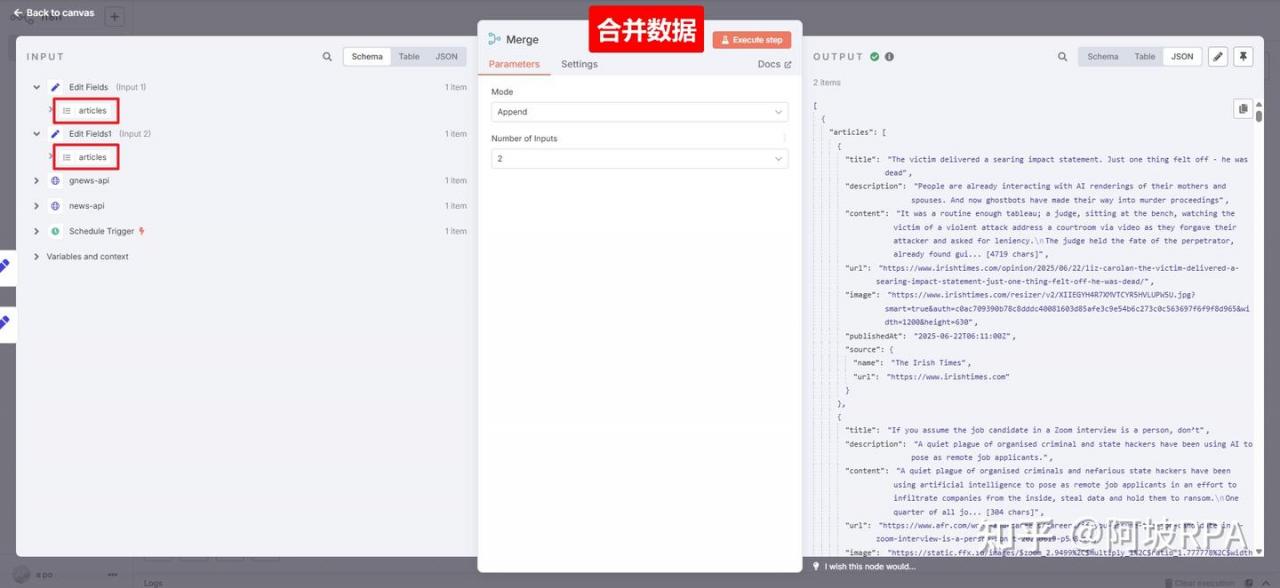Click the Schedule Trigger clock icon

(x=55, y=231)
